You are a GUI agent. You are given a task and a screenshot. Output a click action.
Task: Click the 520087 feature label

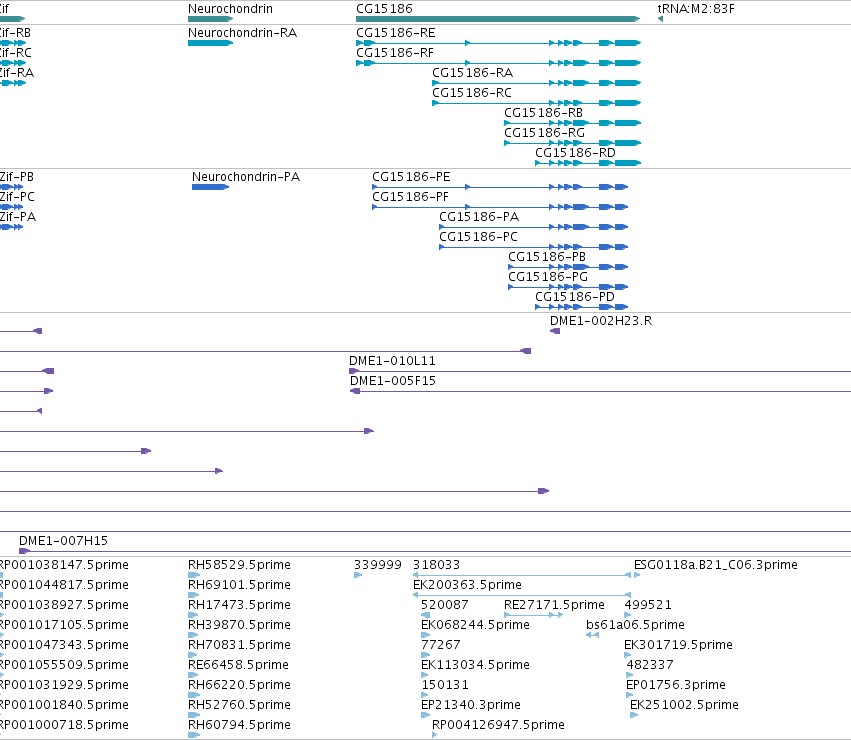tap(444, 605)
